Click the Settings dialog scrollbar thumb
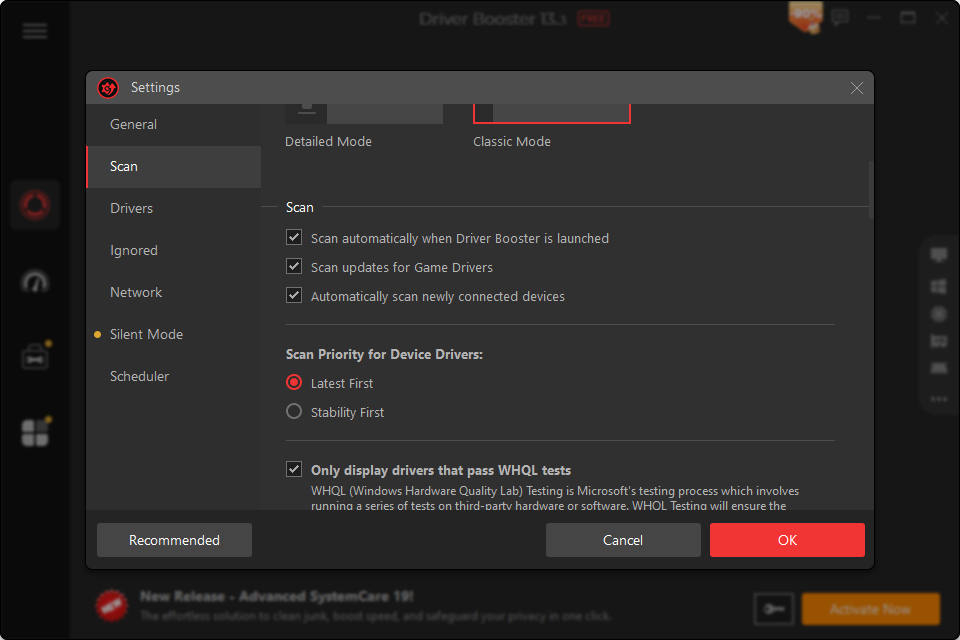 click(871, 190)
